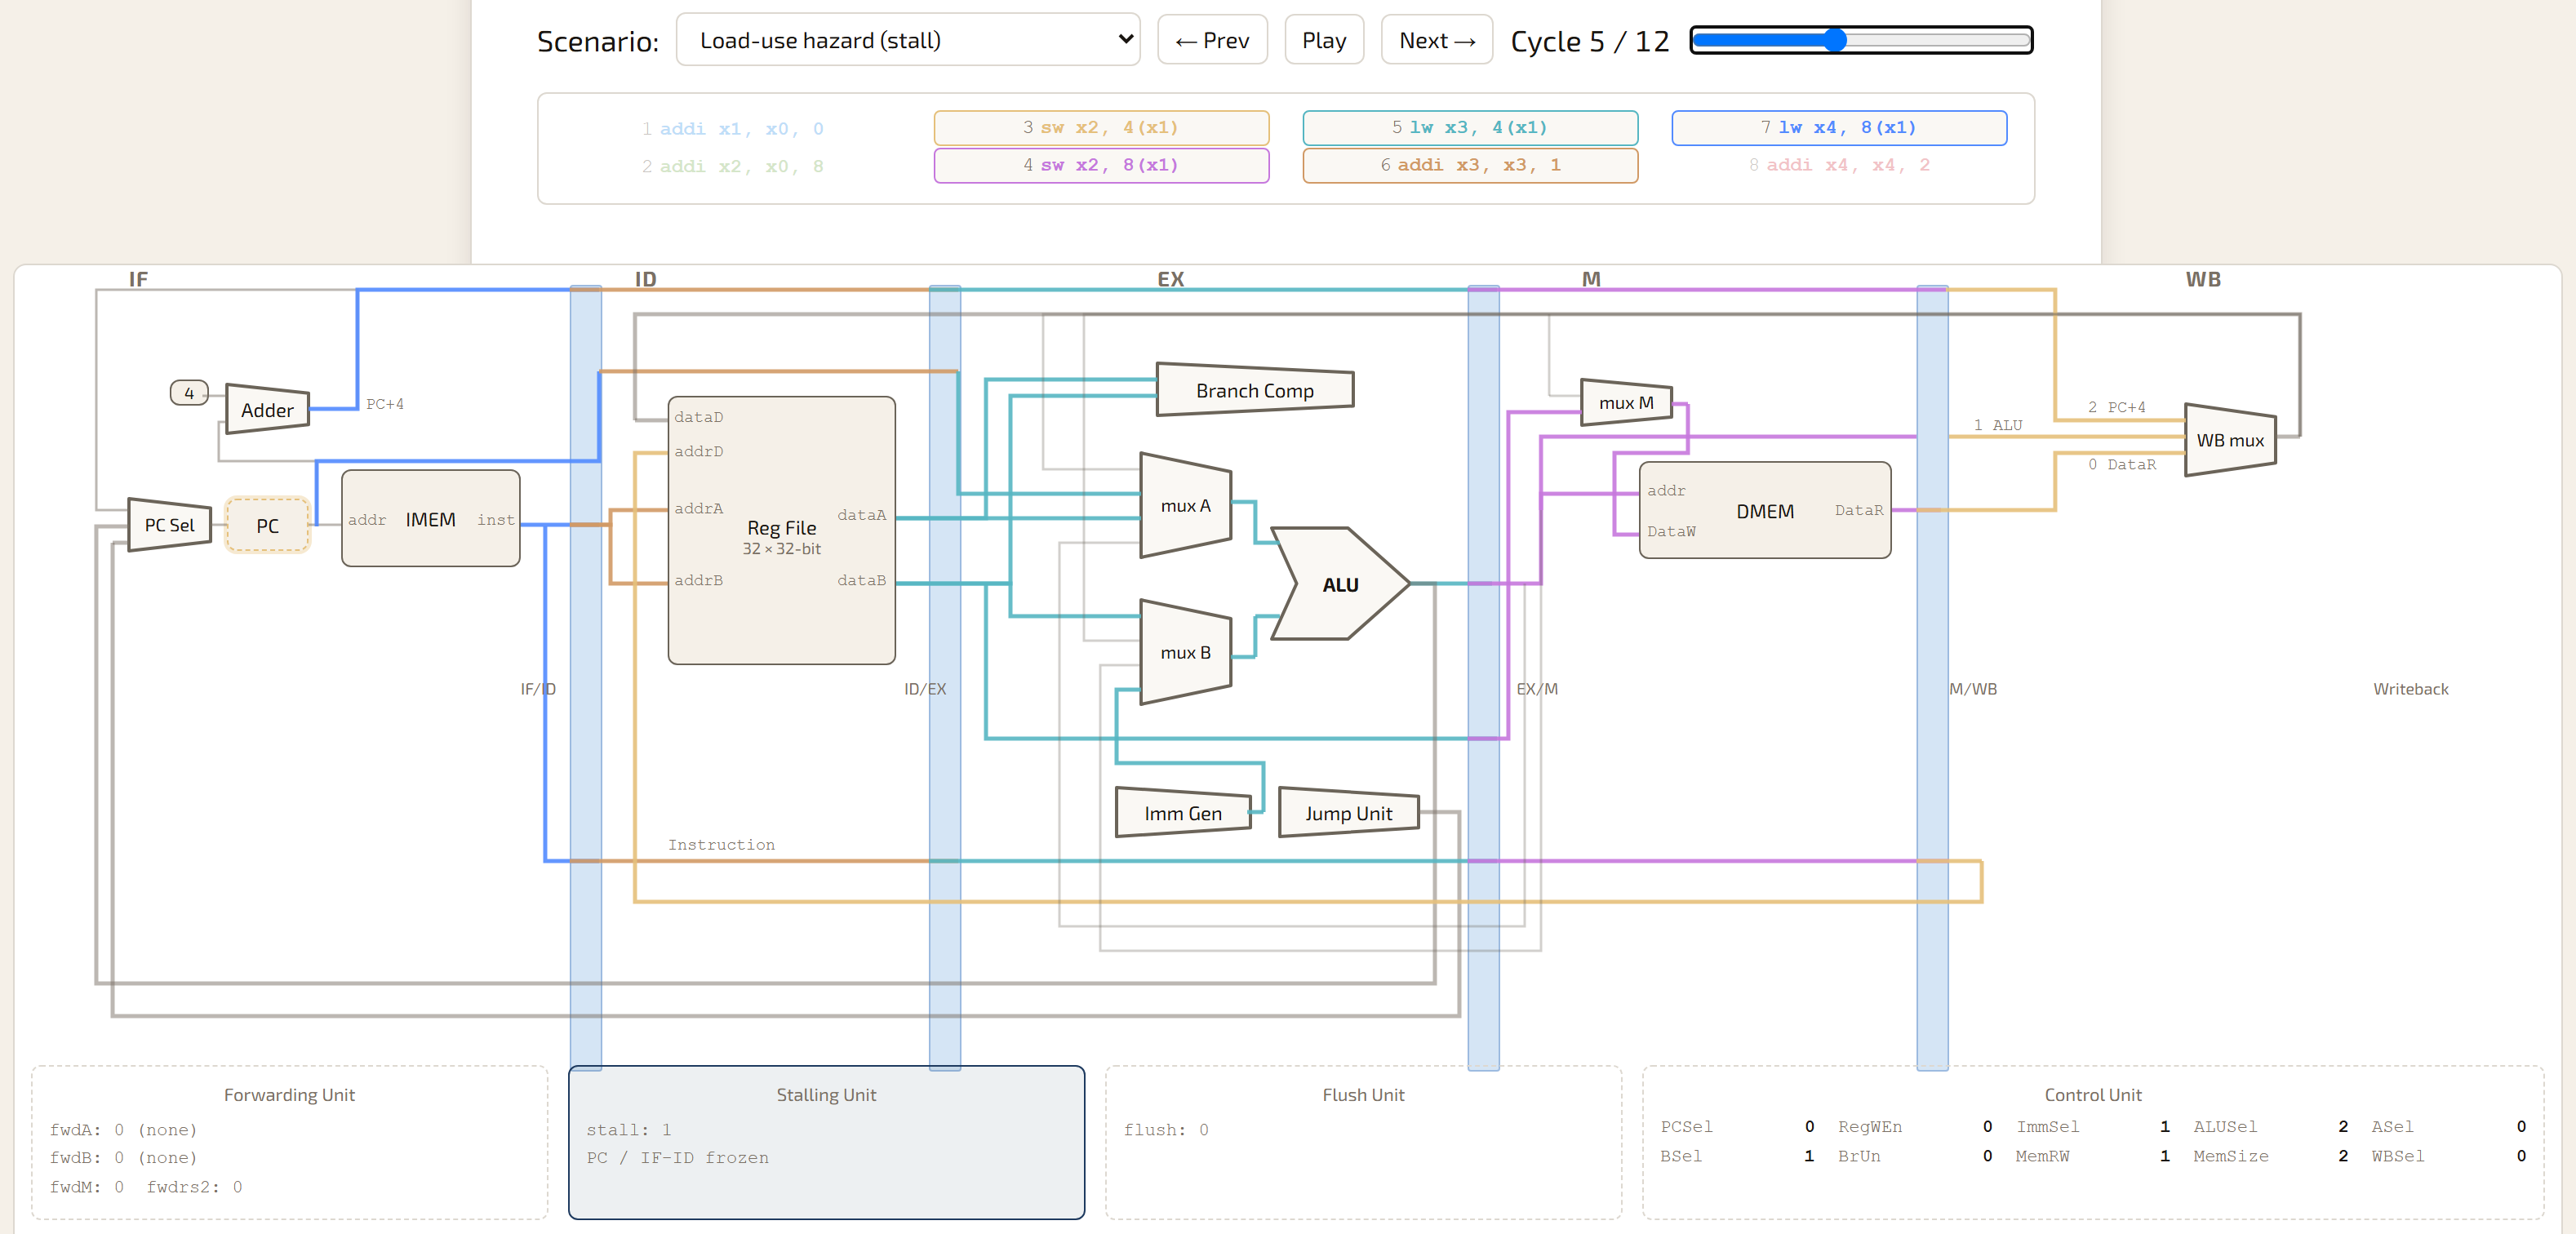Image resolution: width=2576 pixels, height=1234 pixels.
Task: Click the MemSize control signal
Action: (2271, 1156)
